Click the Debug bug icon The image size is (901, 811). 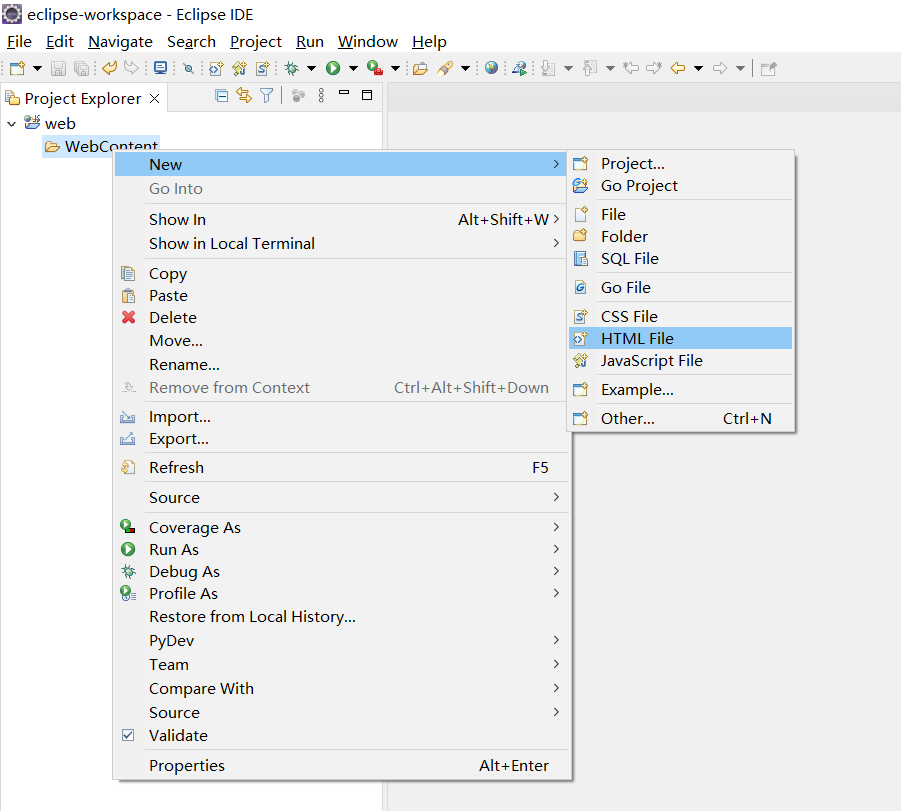(292, 68)
